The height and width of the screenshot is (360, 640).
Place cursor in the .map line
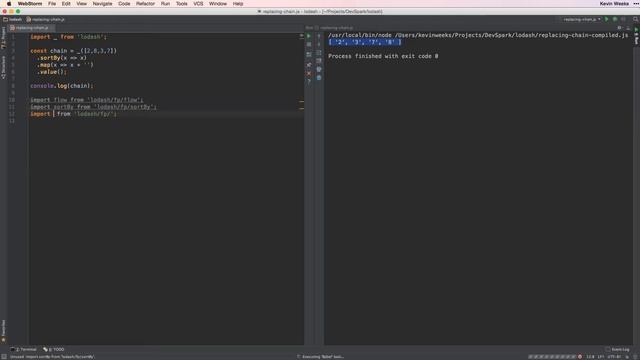pos(65,65)
